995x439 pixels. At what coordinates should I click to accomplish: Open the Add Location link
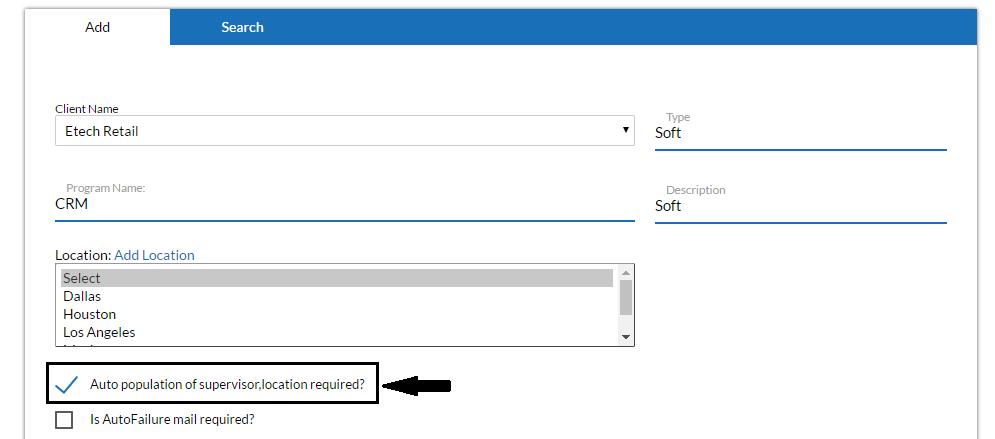[154, 255]
